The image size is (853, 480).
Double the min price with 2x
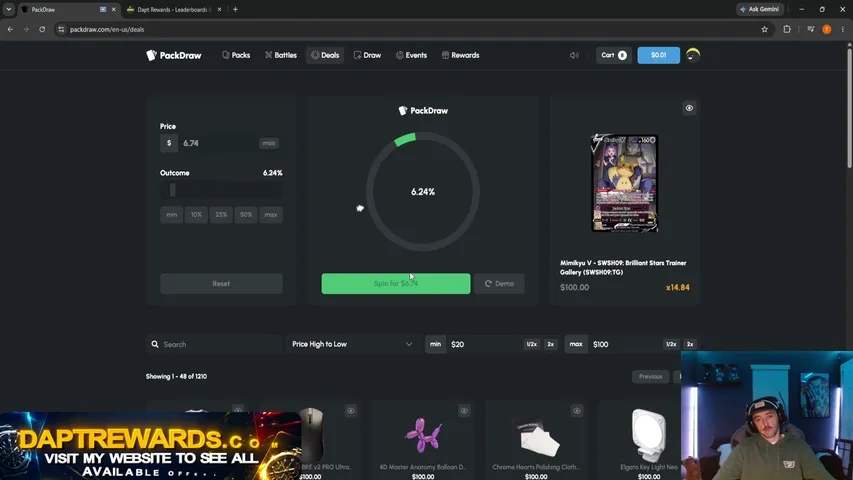[x=551, y=344]
